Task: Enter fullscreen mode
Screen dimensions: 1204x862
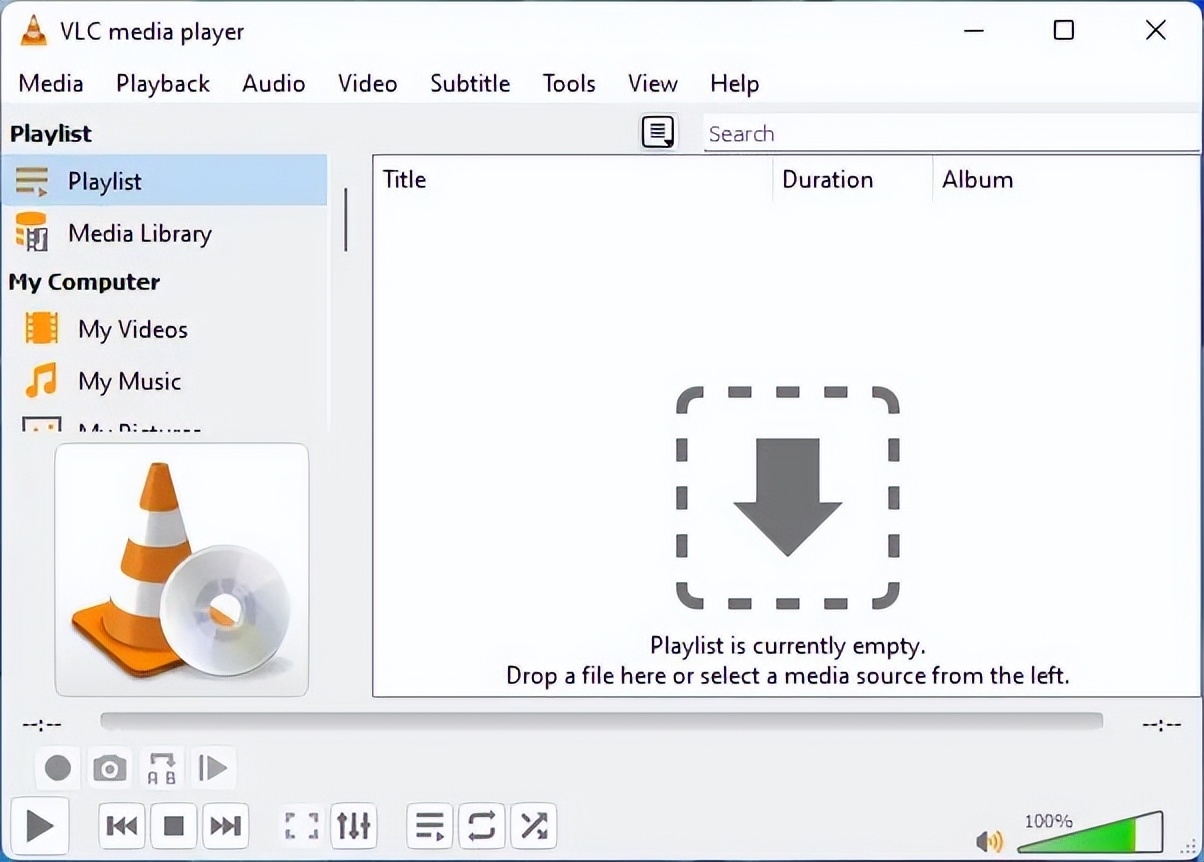Action: click(300, 826)
